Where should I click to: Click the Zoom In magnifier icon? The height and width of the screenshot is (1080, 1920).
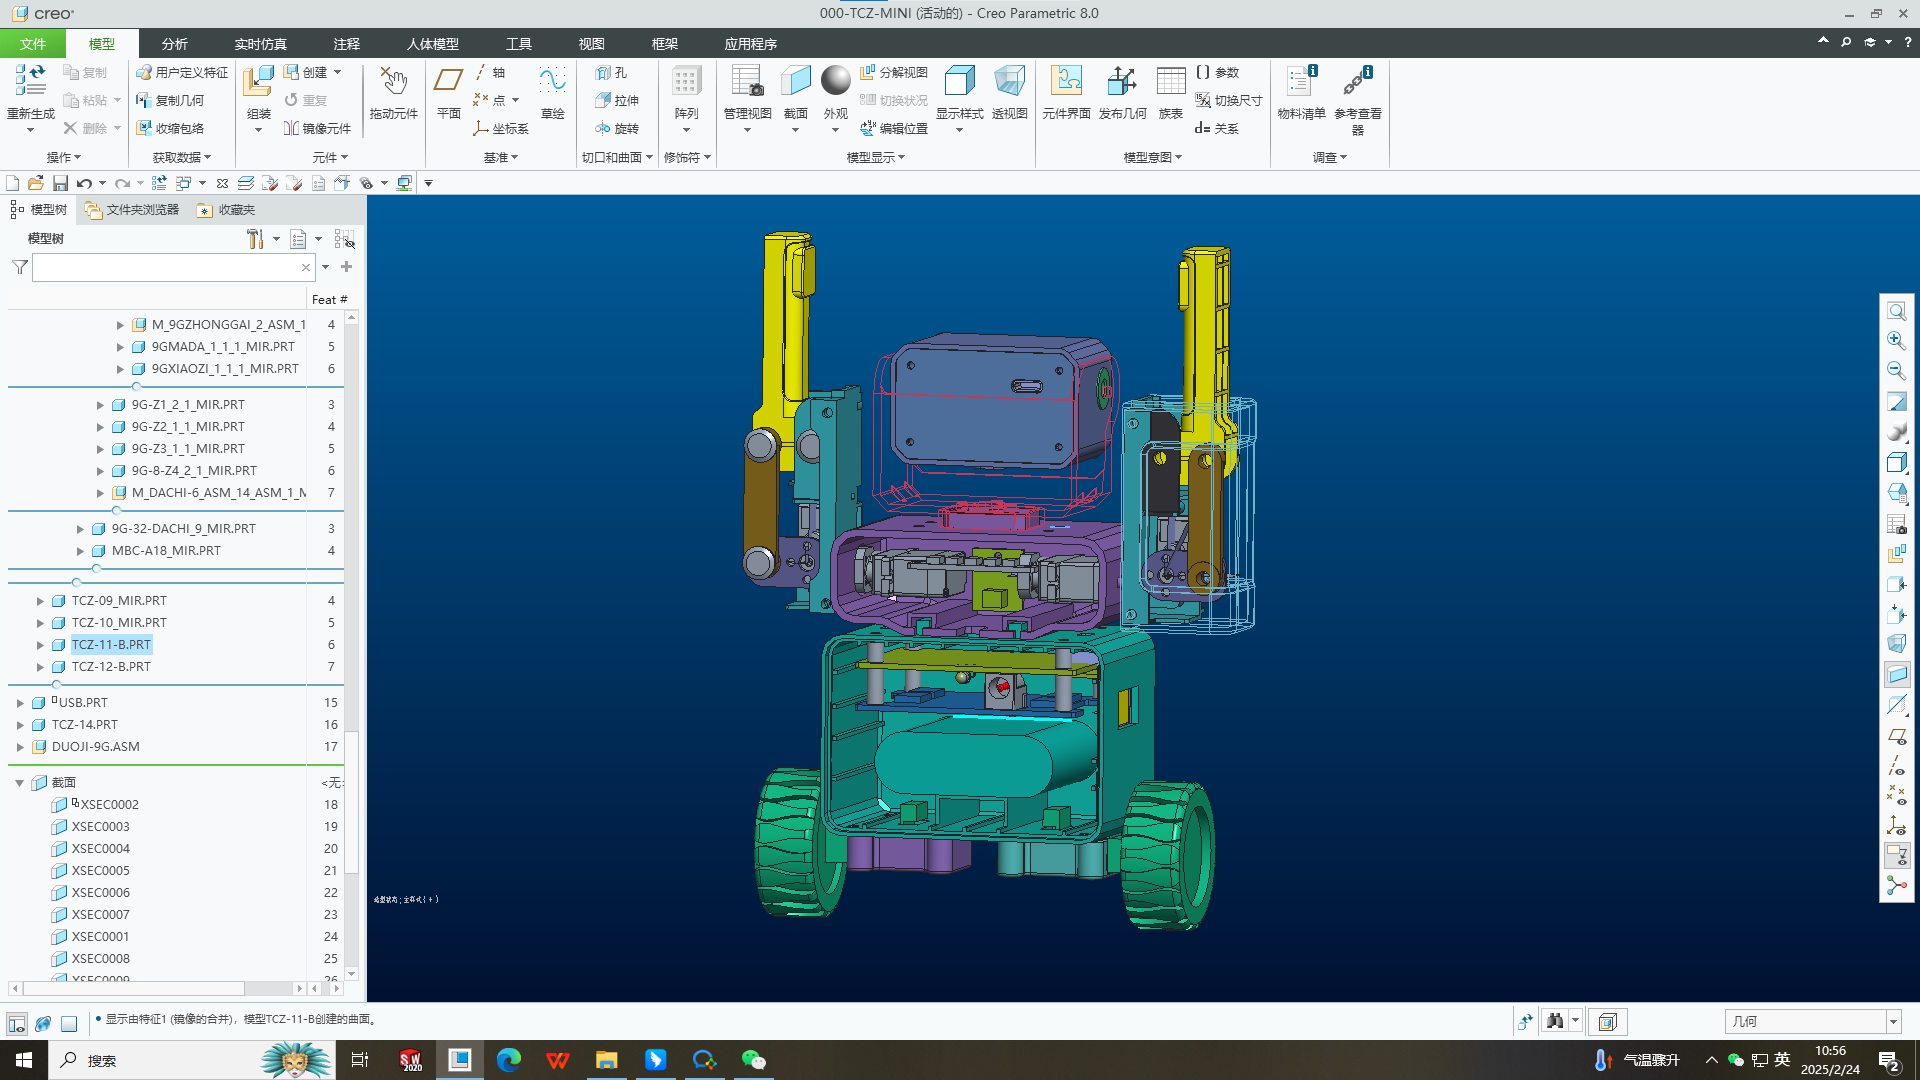pos(1896,341)
